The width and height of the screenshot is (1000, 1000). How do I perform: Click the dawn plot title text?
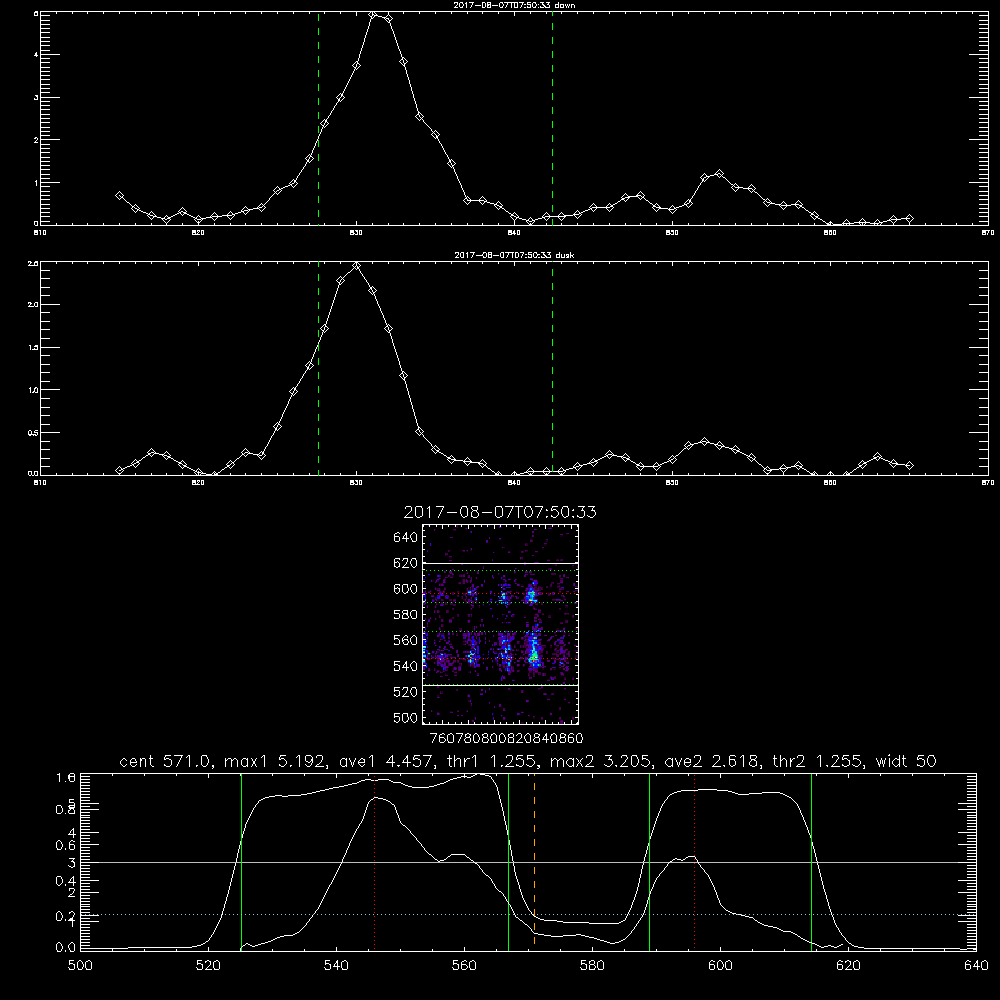[515, 5]
